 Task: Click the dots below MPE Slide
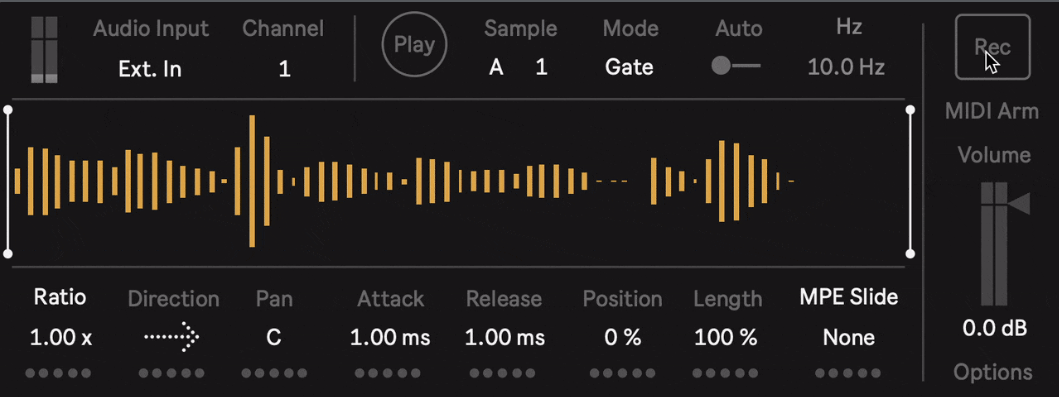click(x=848, y=373)
